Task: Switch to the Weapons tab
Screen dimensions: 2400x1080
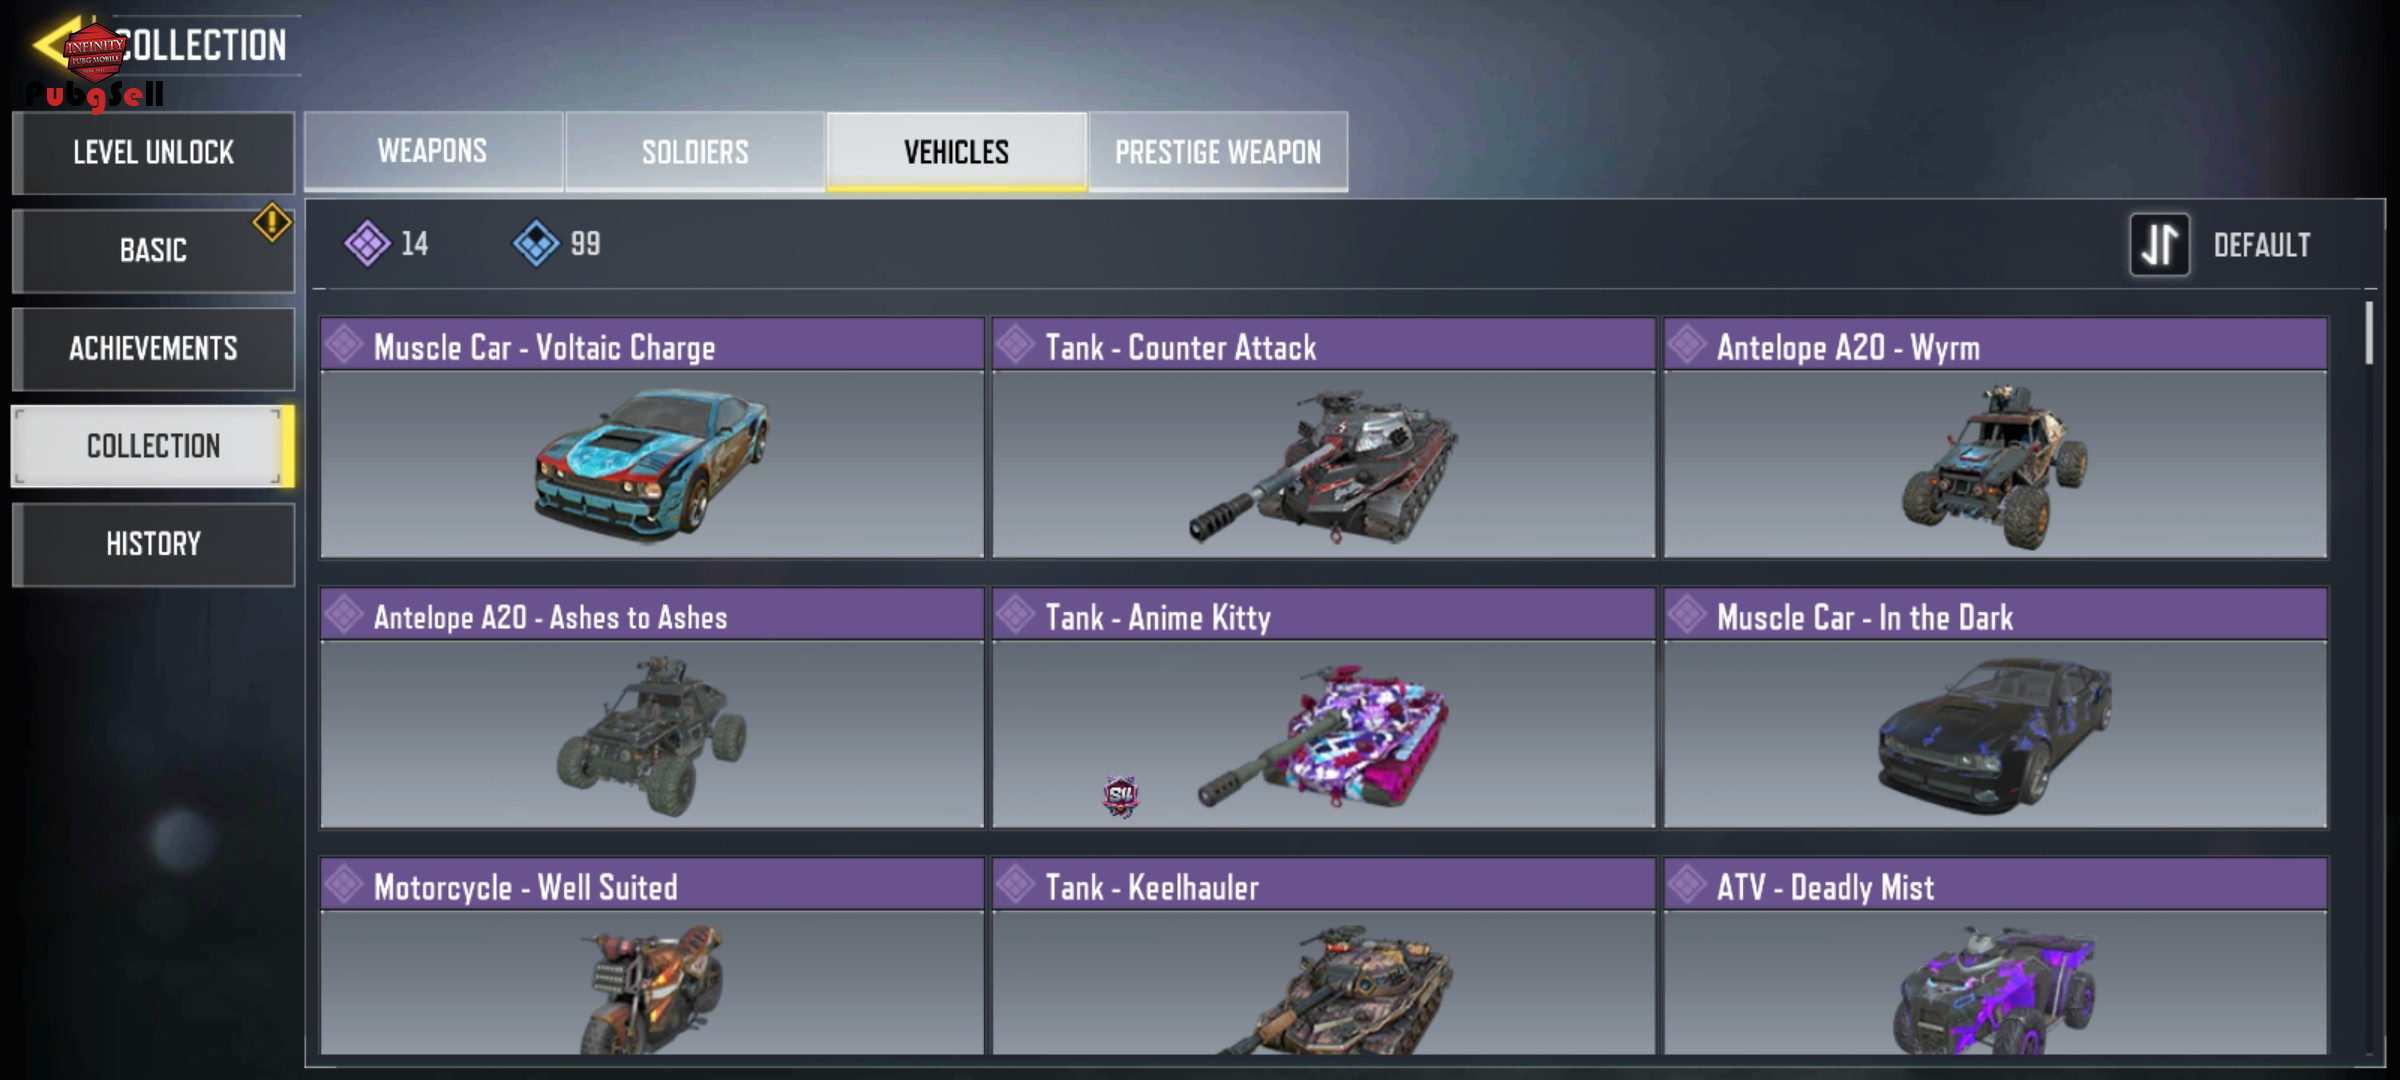Action: click(x=433, y=151)
